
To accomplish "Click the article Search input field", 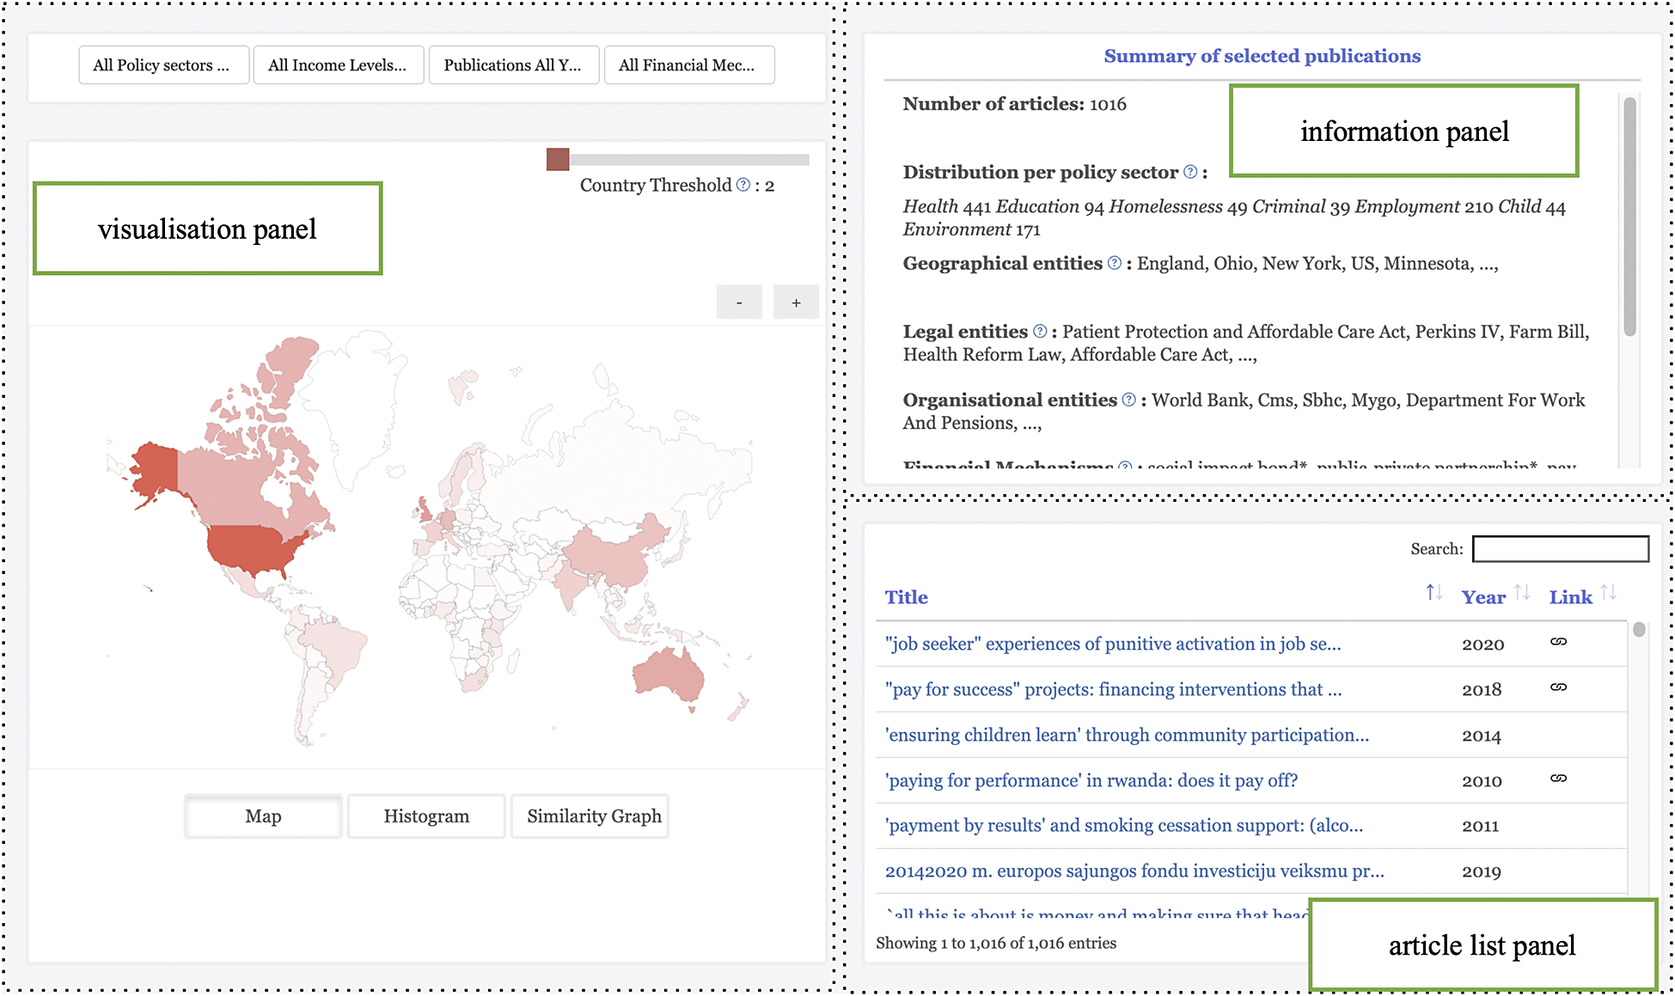I will pyautogui.click(x=1560, y=549).
